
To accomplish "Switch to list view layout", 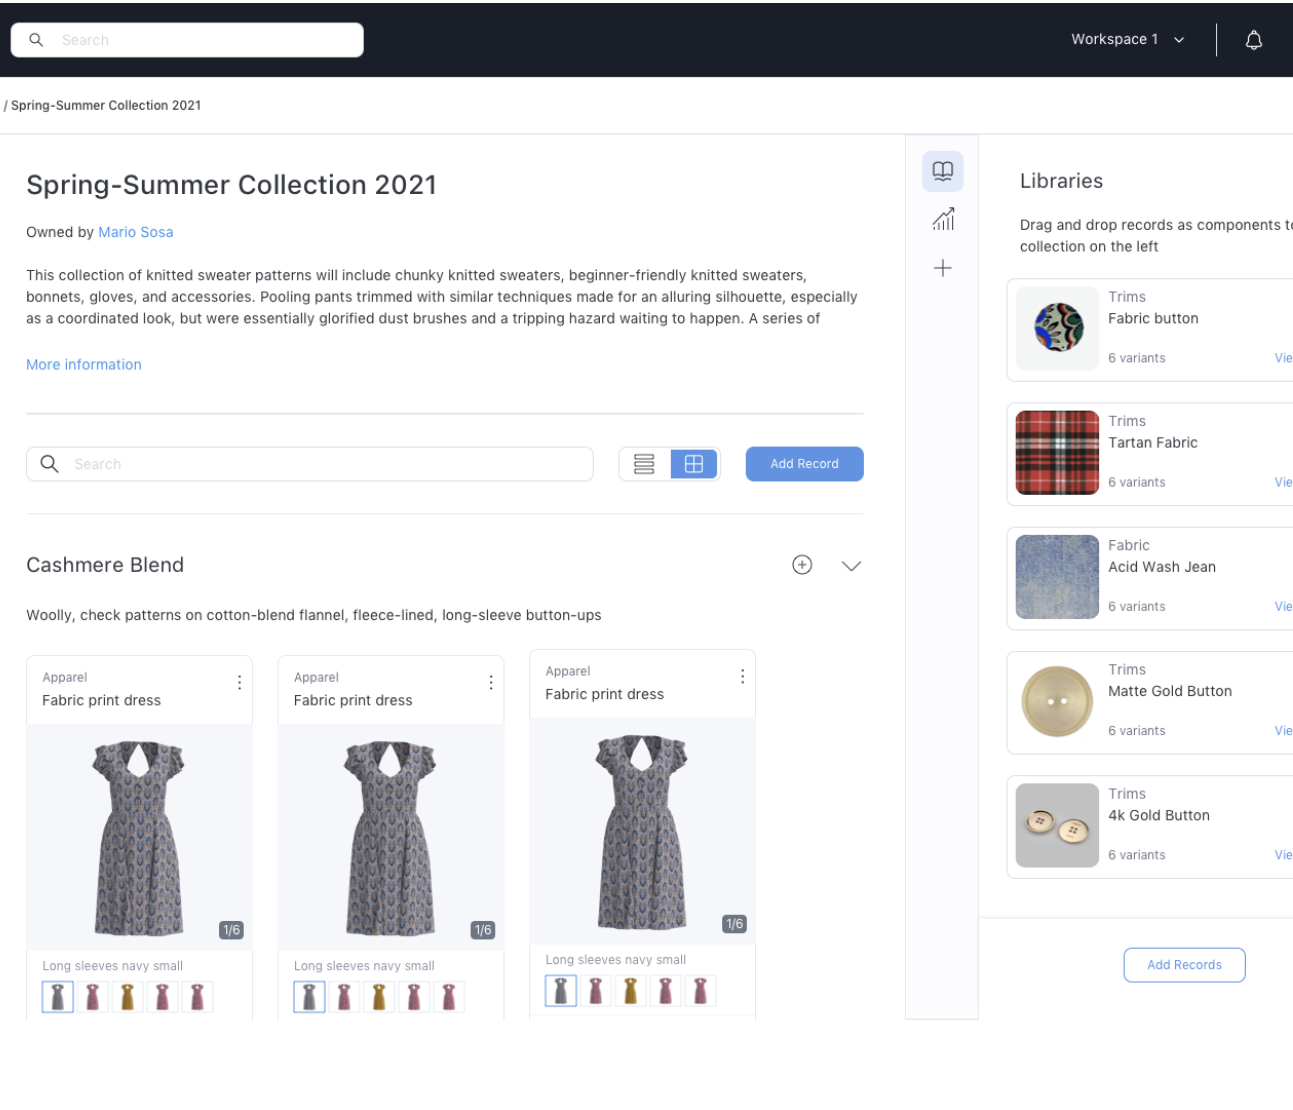I will point(644,464).
